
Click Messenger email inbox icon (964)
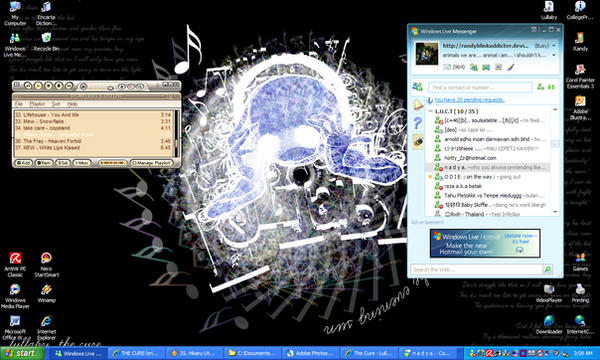(454, 67)
